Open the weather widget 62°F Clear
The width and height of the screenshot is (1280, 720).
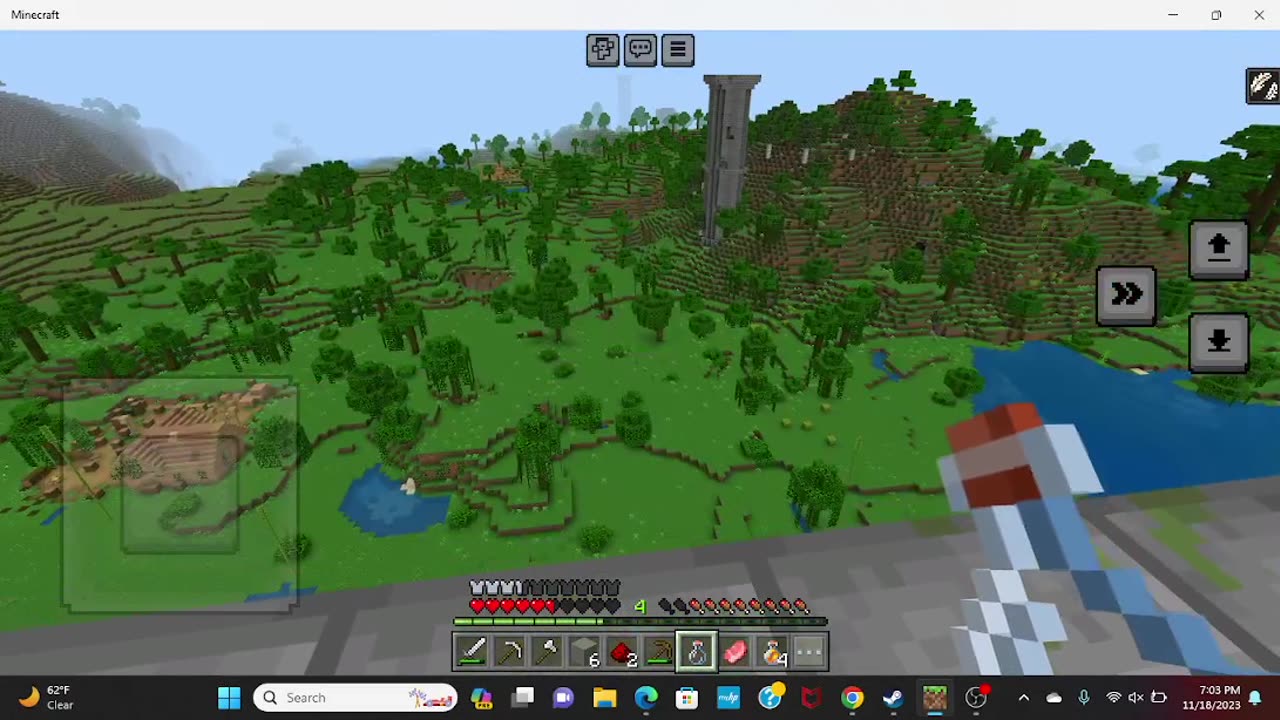46,698
